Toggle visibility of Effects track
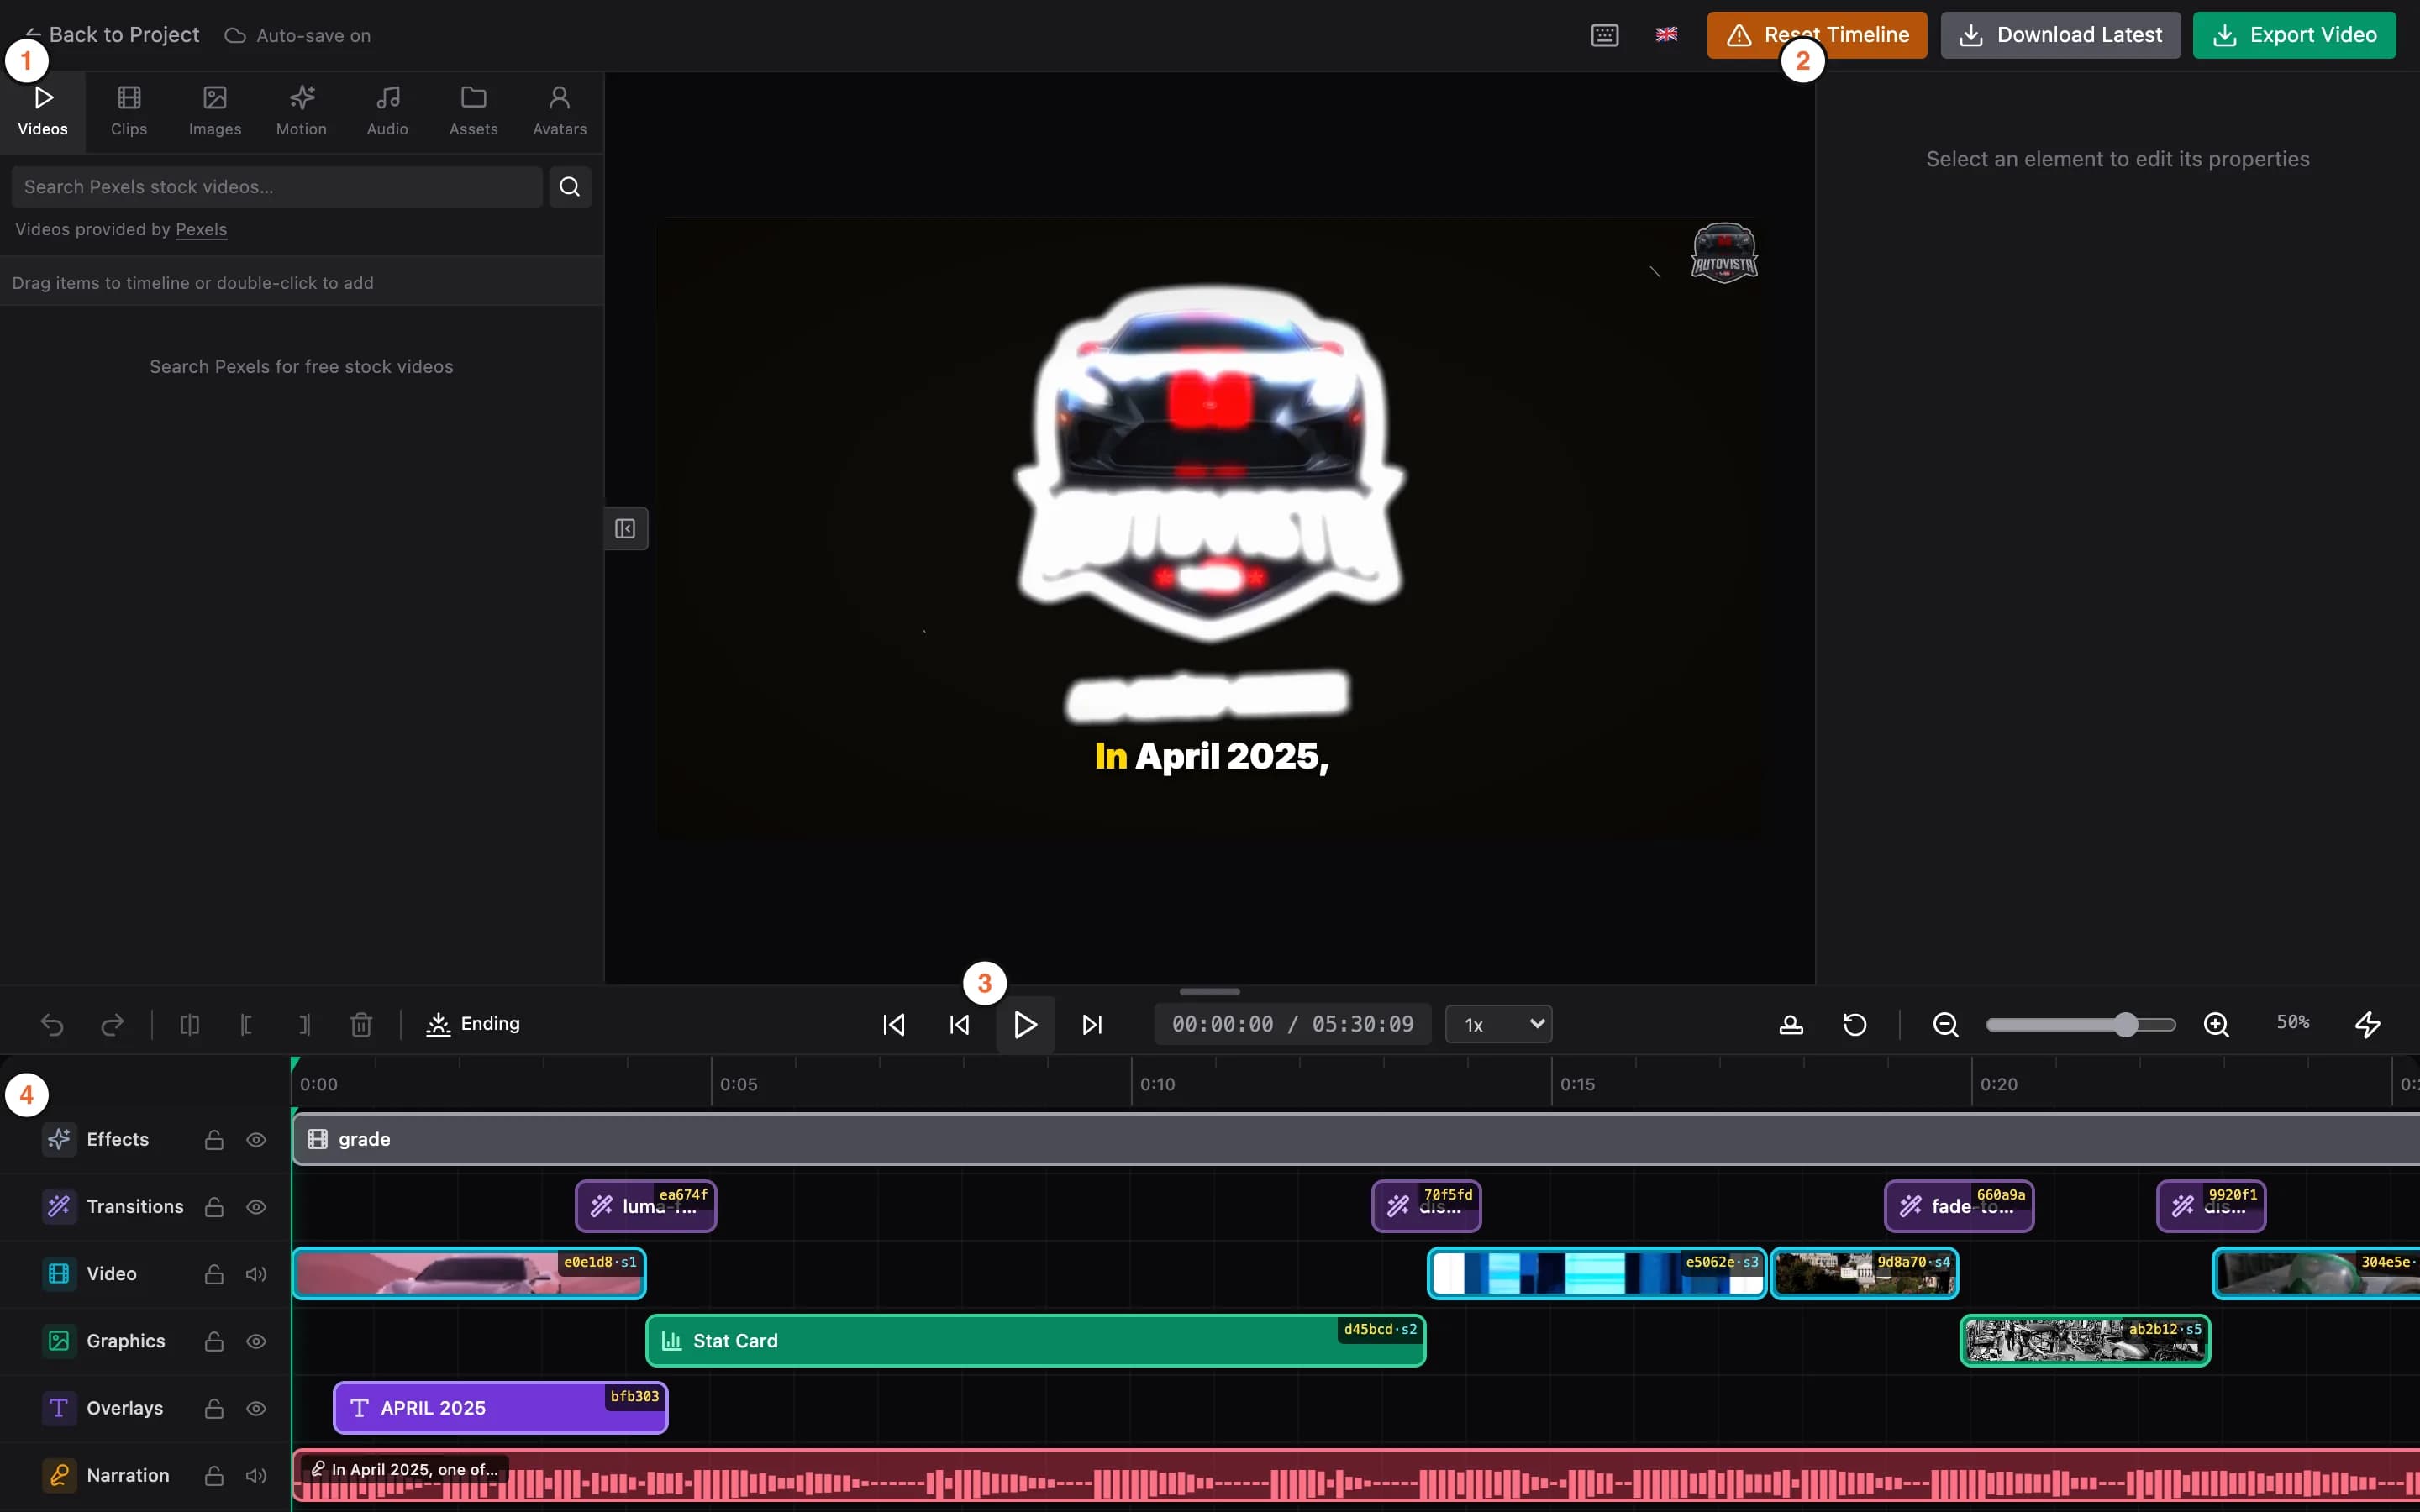This screenshot has height=1512, width=2420. coord(256,1140)
